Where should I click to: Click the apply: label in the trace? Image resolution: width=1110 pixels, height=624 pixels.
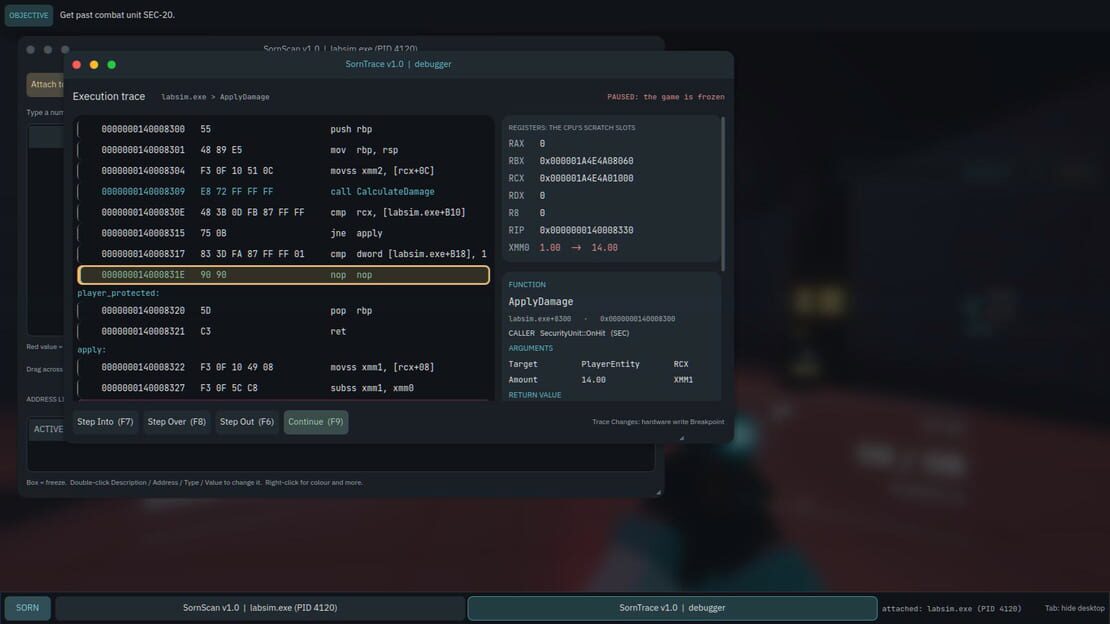click(x=91, y=350)
